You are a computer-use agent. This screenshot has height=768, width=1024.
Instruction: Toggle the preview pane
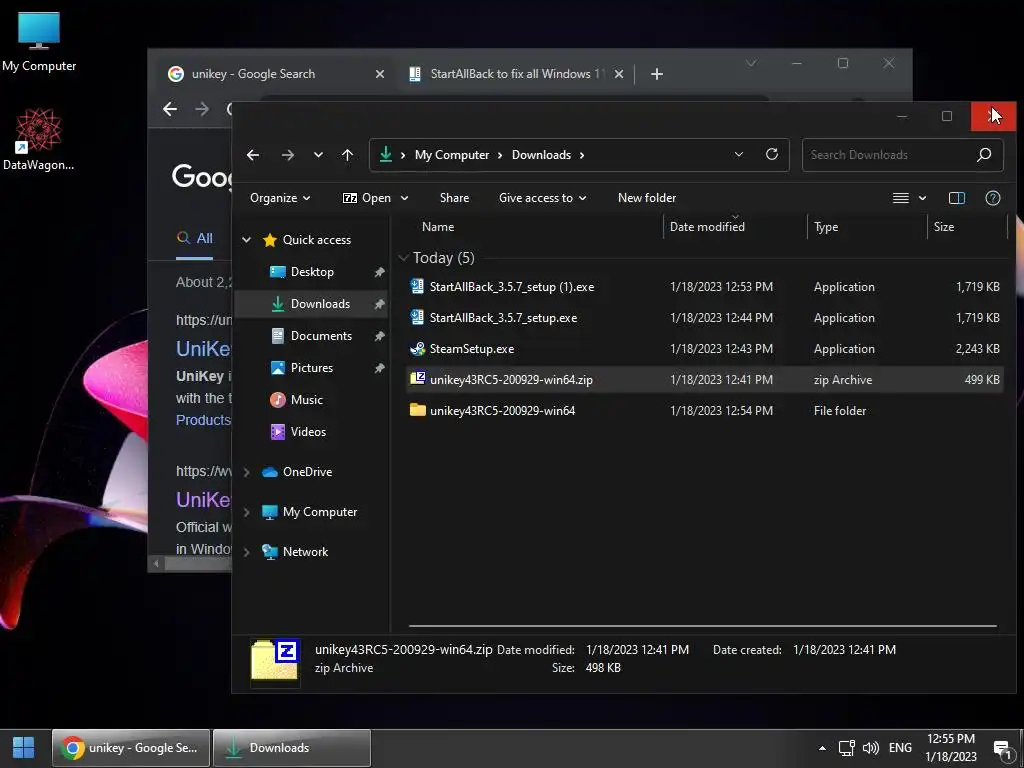pyautogui.click(x=957, y=198)
